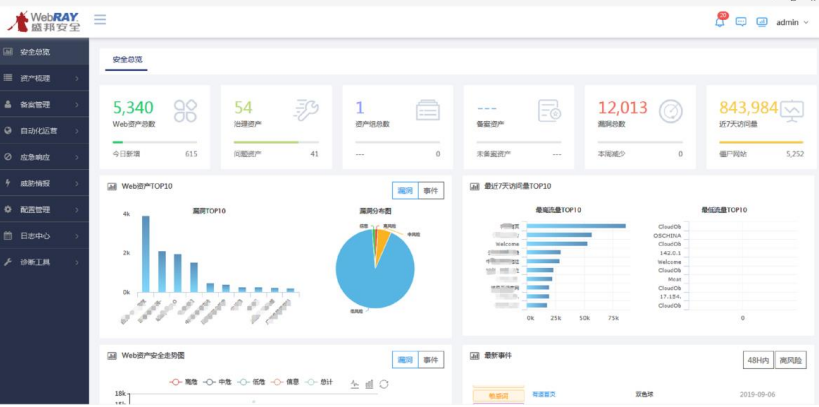Toggle 事件 view in Web资产TOP10 panel

tap(431, 190)
